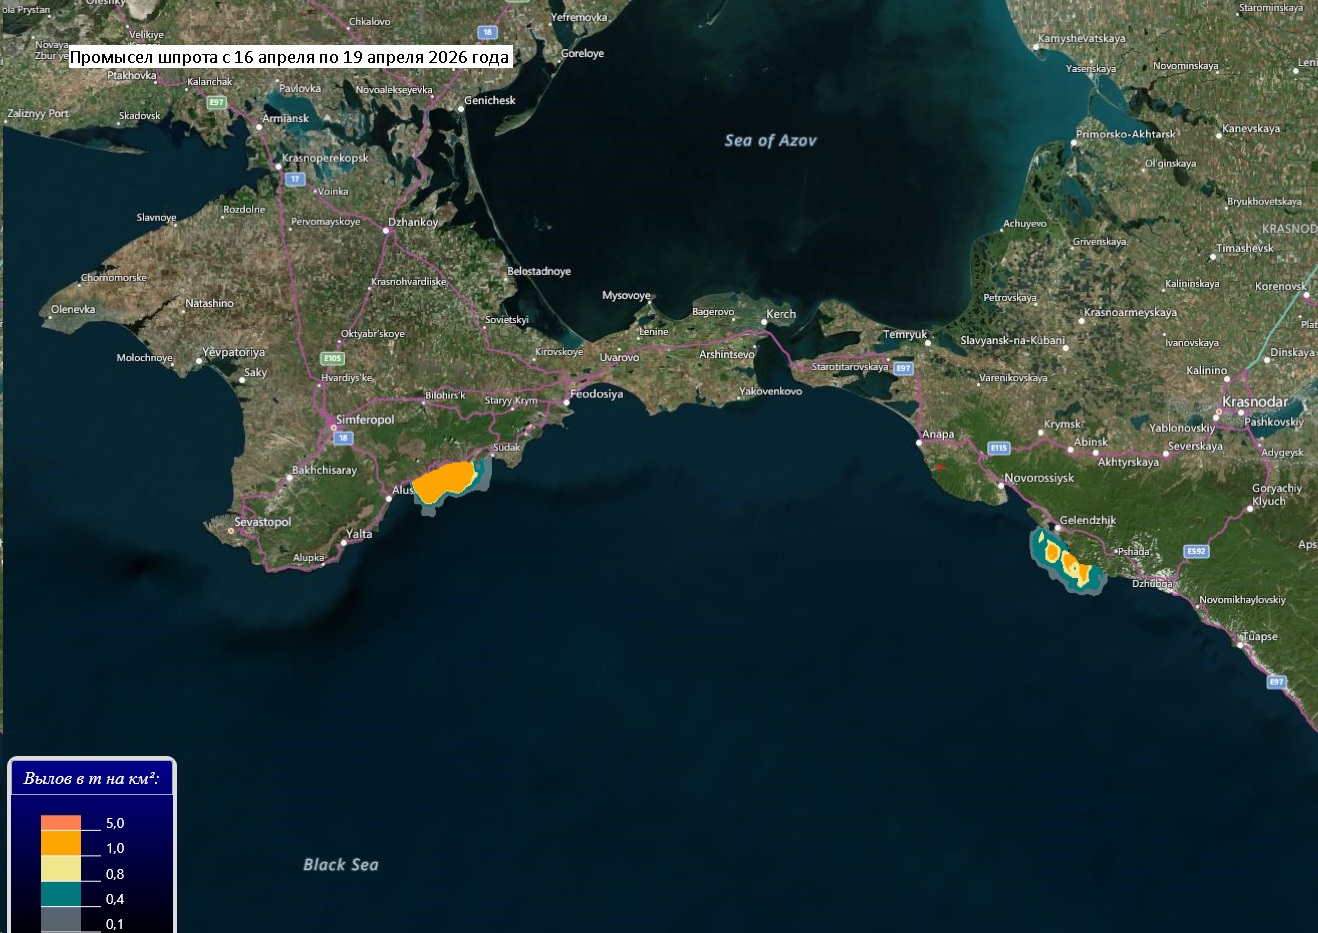Click the Krasnodar city label
1318x933 pixels.
coord(1254,402)
